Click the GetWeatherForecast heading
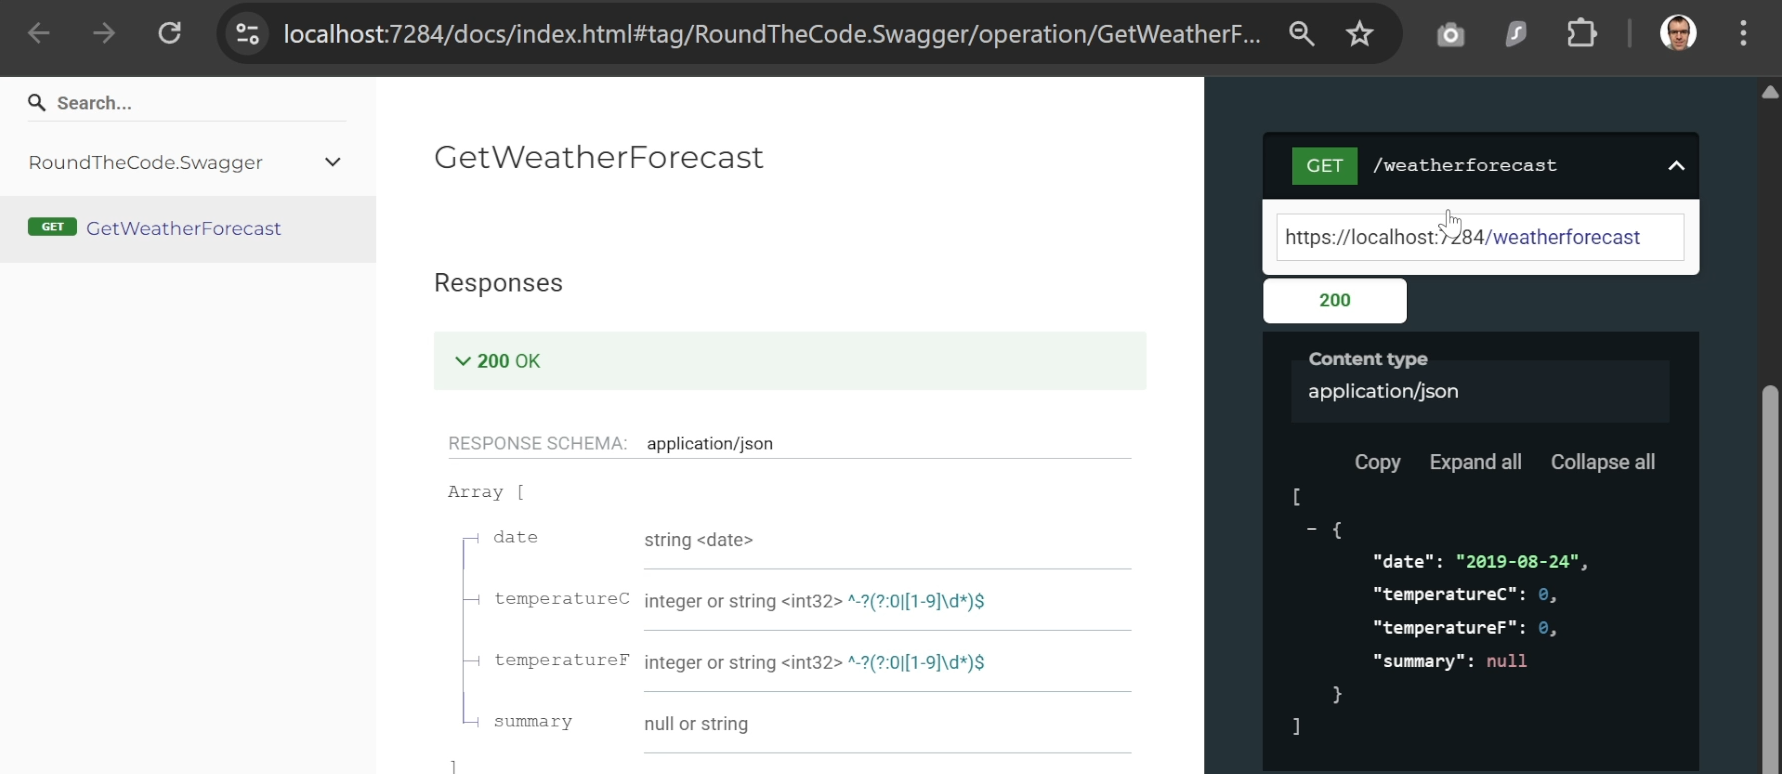The height and width of the screenshot is (774, 1782). click(x=598, y=157)
